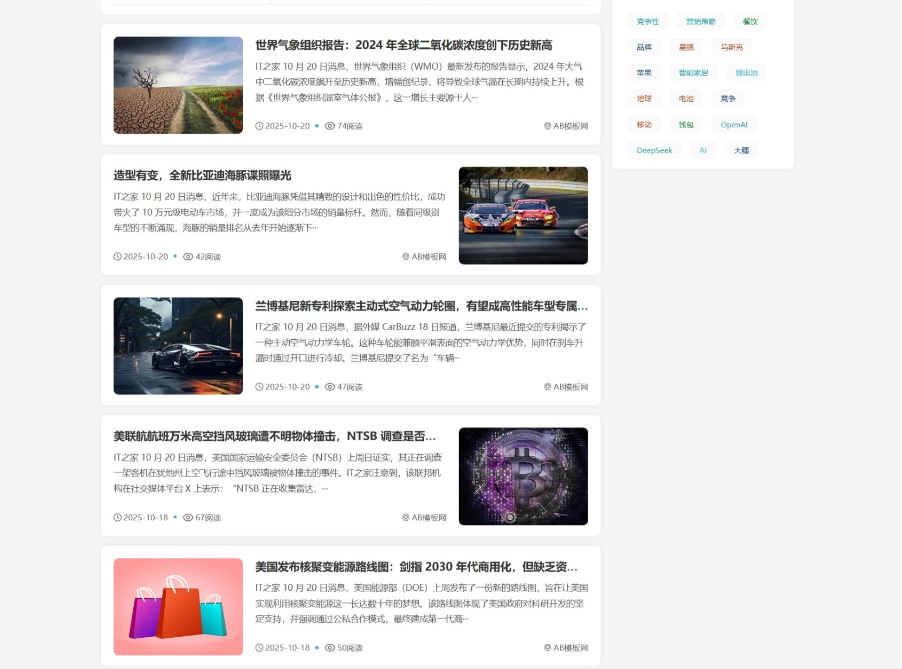The image size is (902, 669).
Task: Click the clock icon on the 兰博基尼 article date
Action: point(260,387)
